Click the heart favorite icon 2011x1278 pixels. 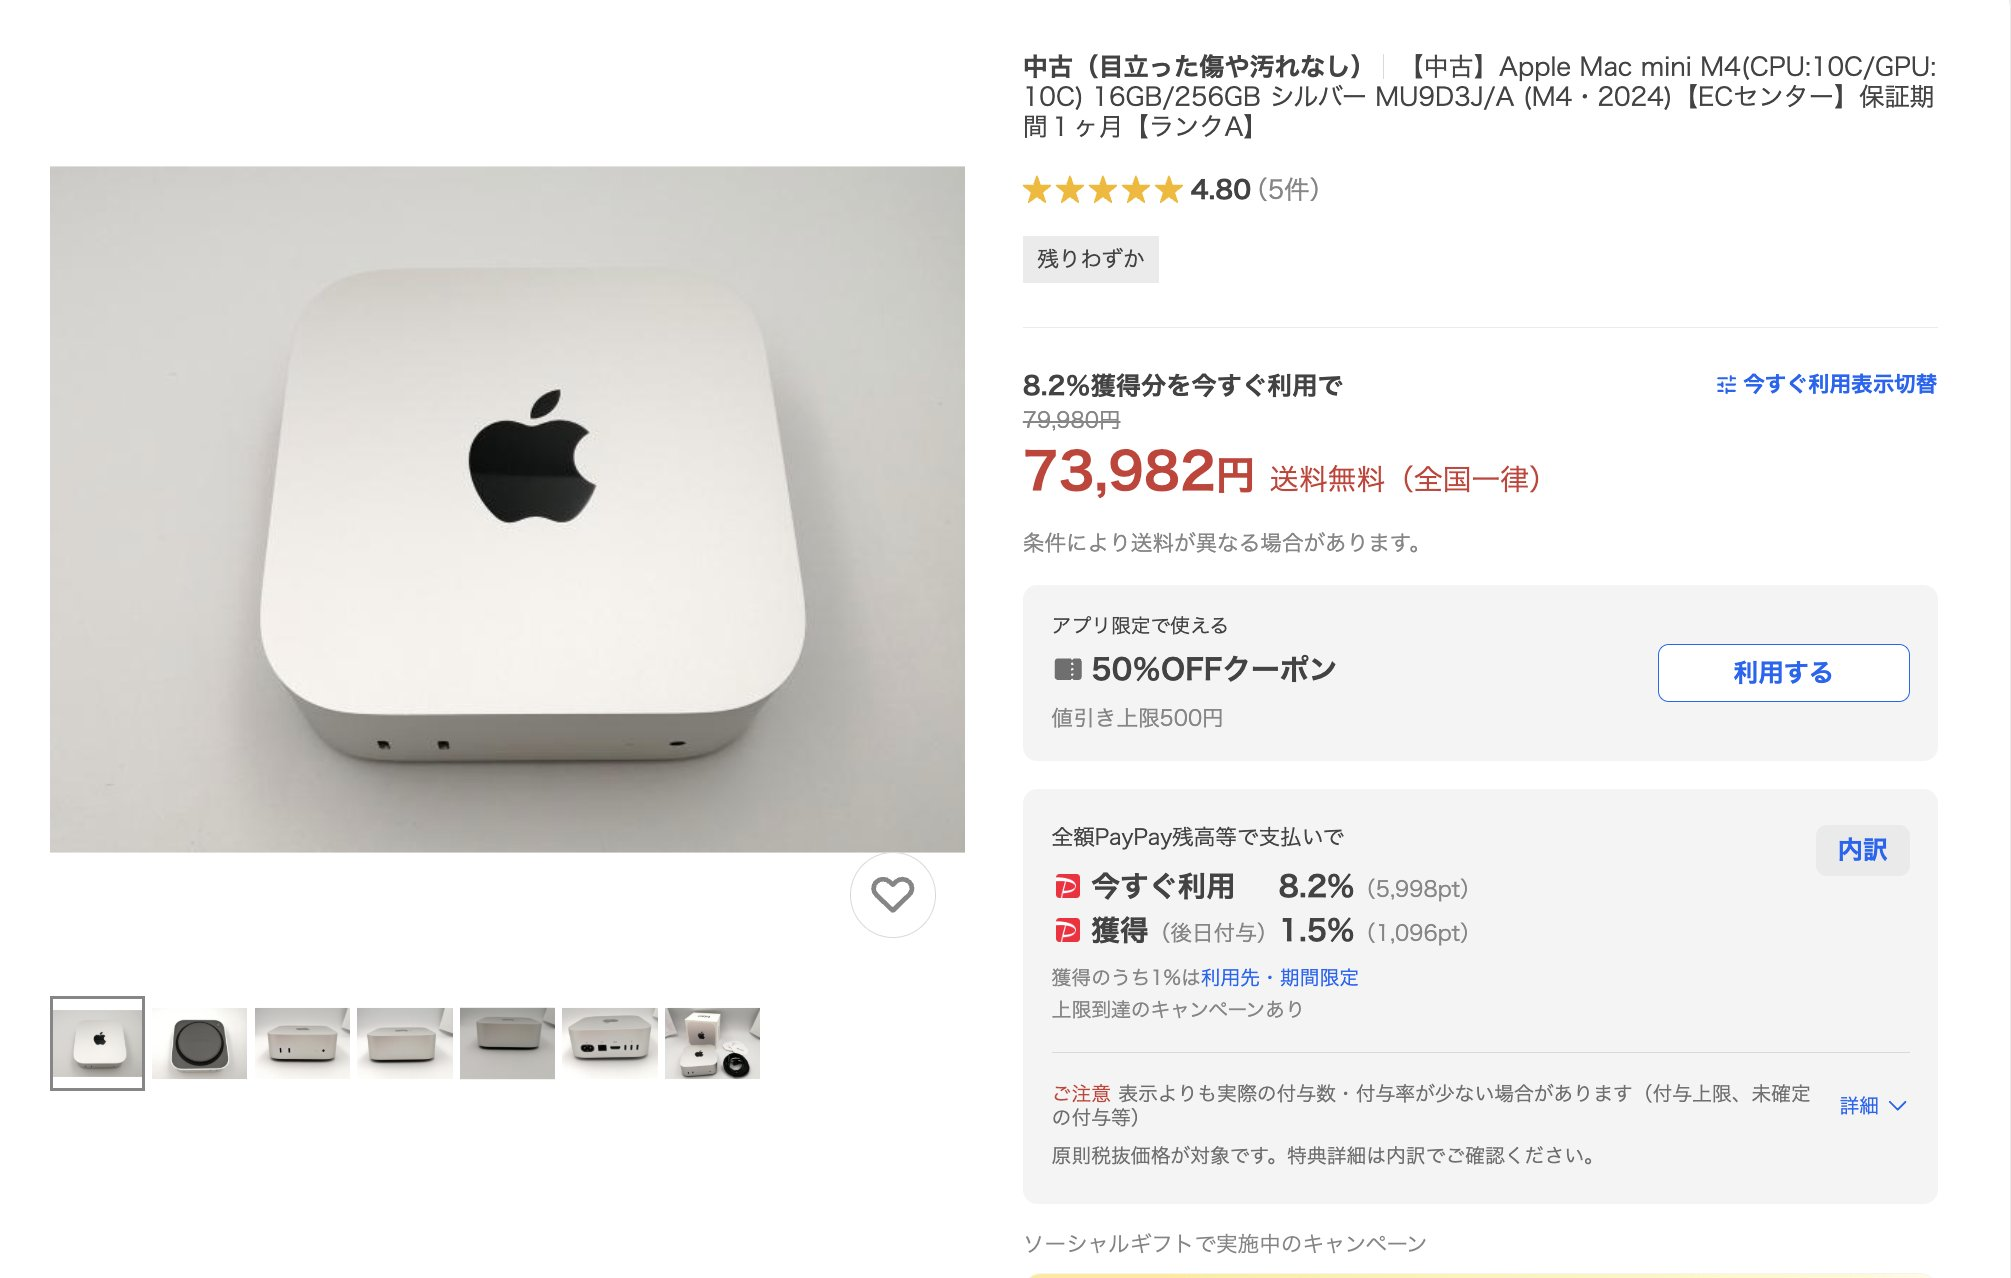click(892, 895)
